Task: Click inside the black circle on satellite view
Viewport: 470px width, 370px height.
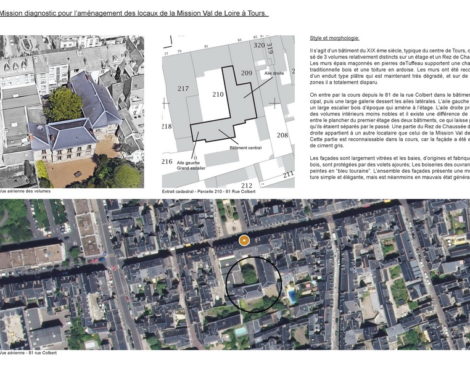Action: click(254, 284)
